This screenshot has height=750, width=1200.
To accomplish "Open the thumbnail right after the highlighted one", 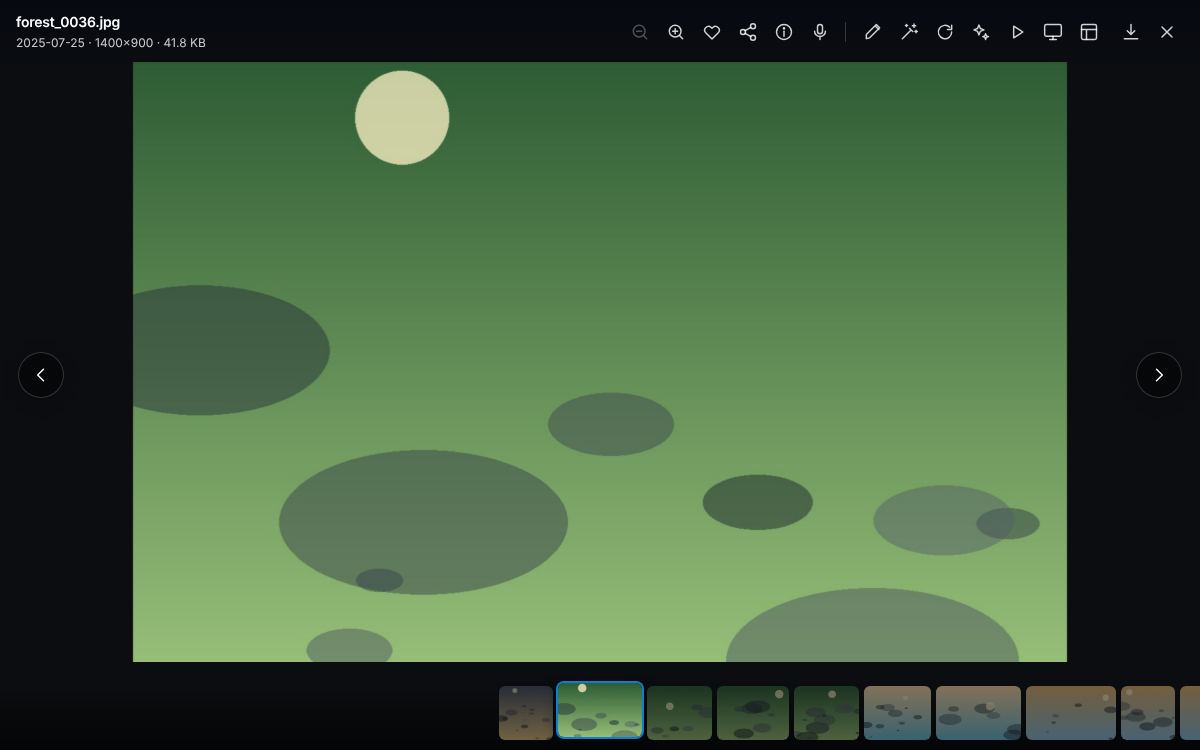I will [680, 713].
